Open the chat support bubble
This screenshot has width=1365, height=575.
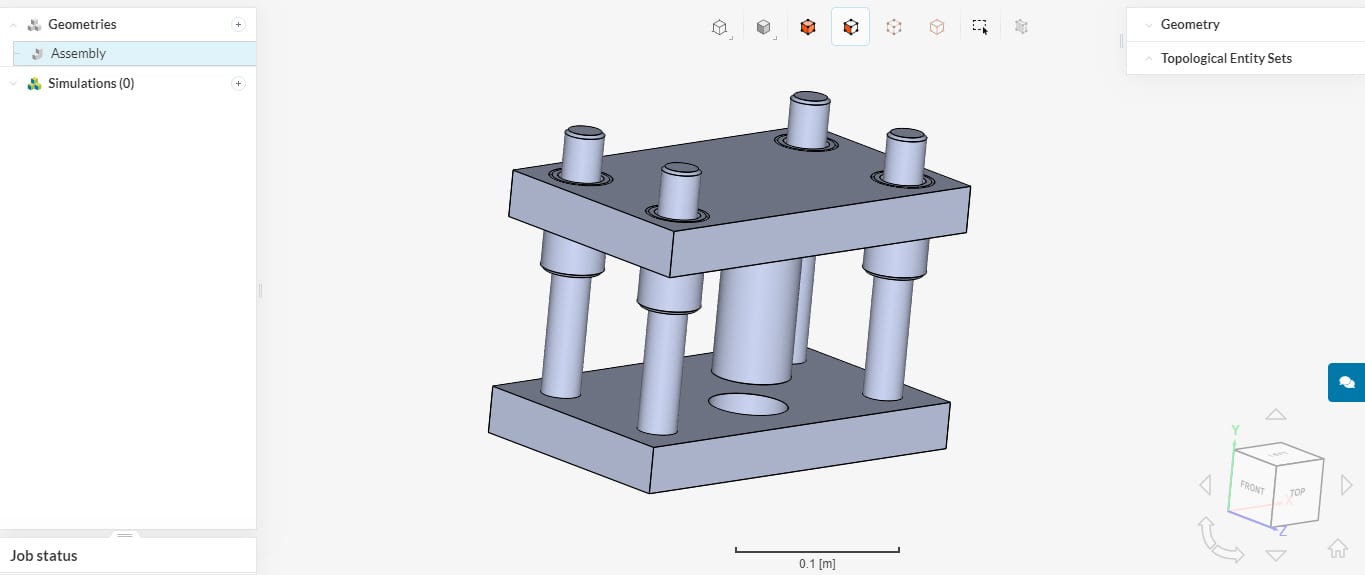tap(1346, 382)
